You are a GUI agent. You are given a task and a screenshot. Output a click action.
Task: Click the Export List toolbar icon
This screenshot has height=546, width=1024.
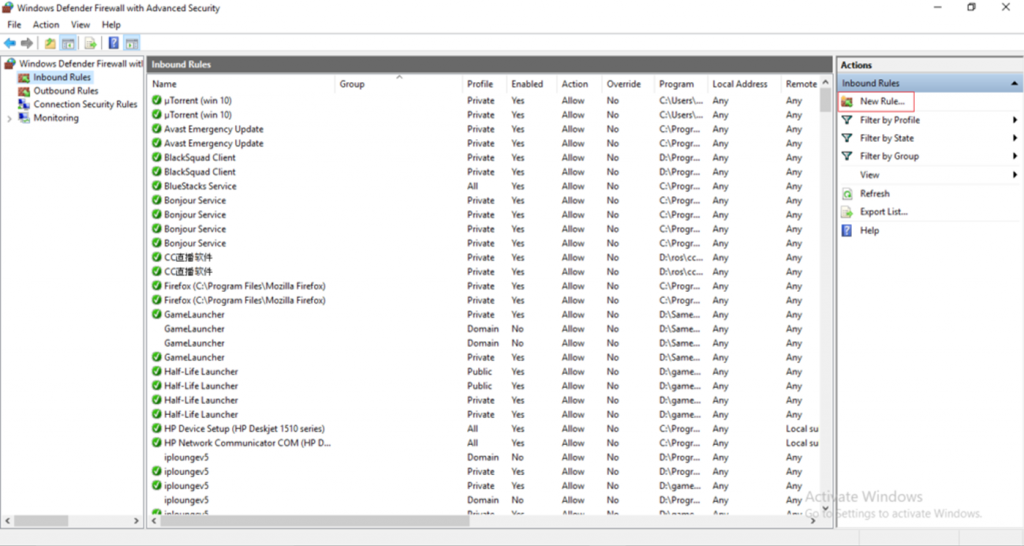click(91, 44)
